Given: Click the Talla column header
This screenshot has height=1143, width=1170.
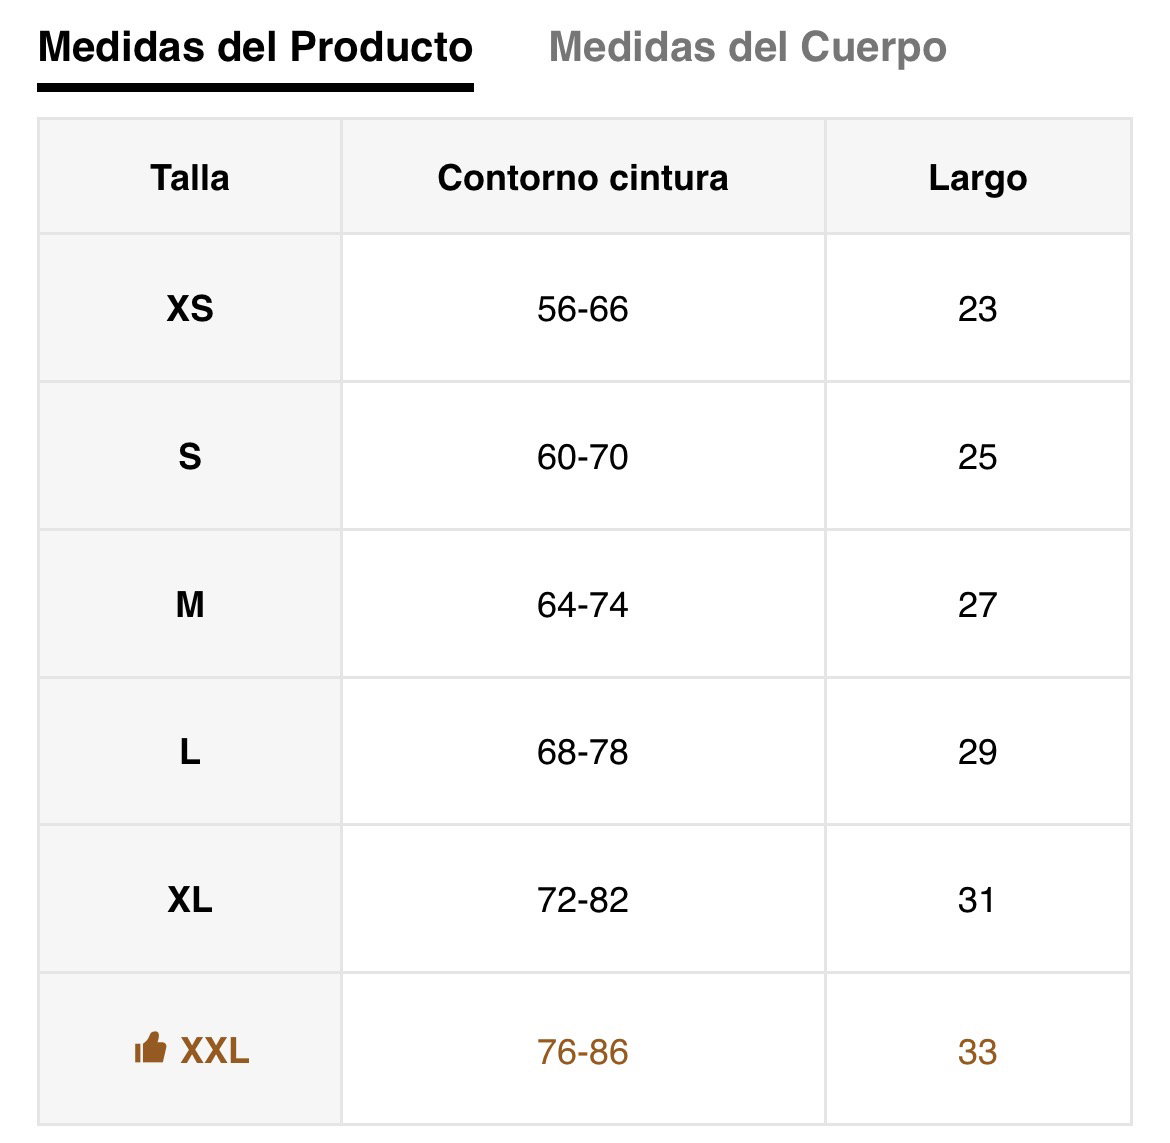Looking at the screenshot, I should click(x=190, y=178).
